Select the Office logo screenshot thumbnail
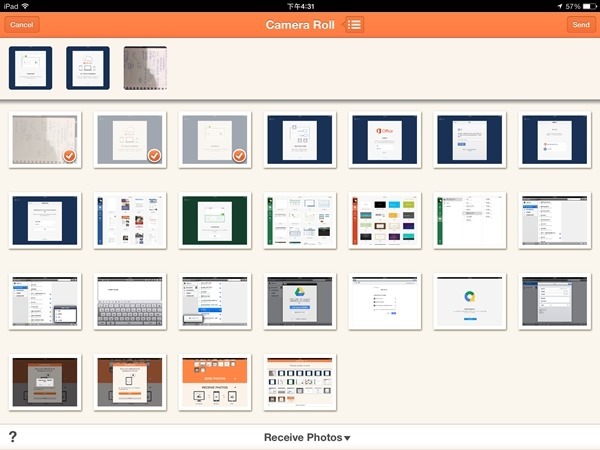Image resolution: width=600 pixels, height=450 pixels. pos(385,139)
